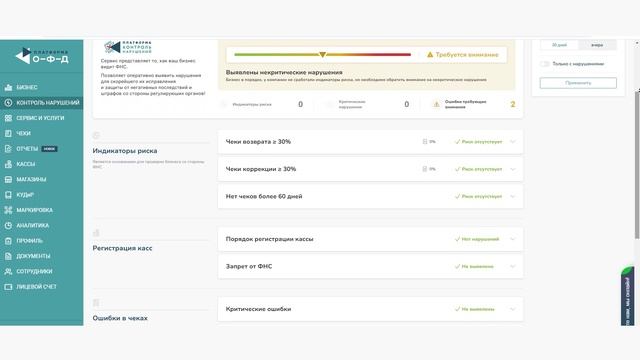Click the Кассы sidebar icon

point(8,164)
